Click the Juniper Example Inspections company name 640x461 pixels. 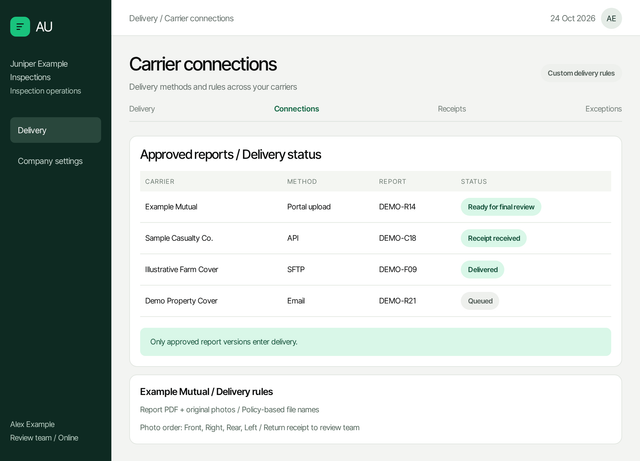[x=39, y=70]
